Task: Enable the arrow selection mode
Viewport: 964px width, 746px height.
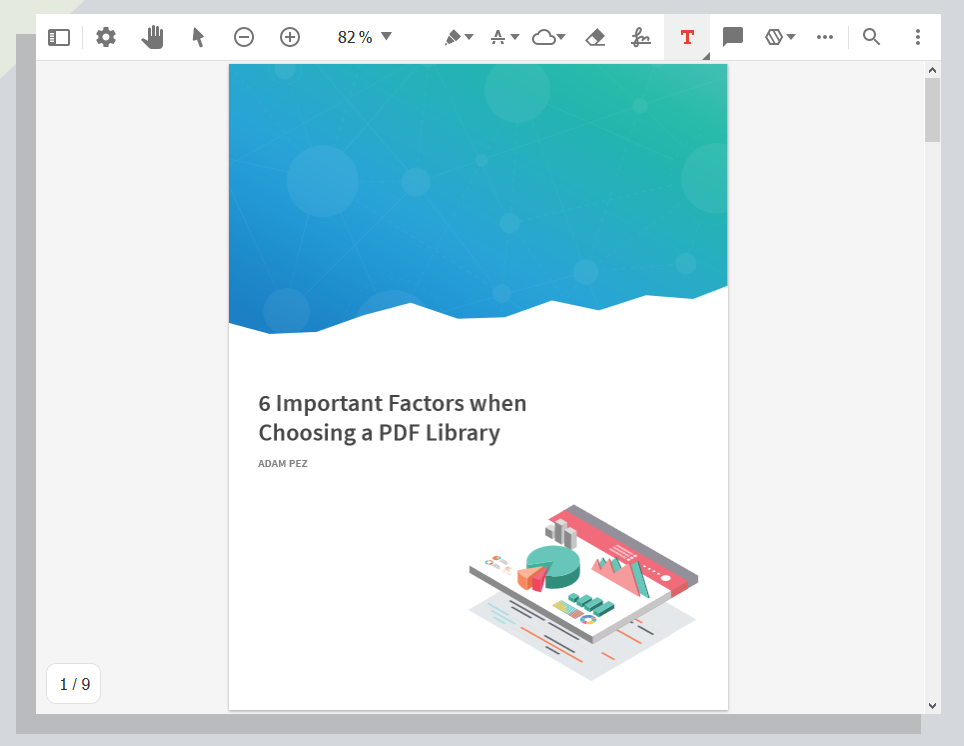Action: pyautogui.click(x=197, y=37)
